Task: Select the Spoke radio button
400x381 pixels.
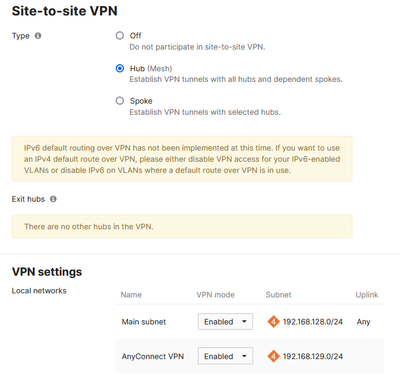Action: point(120,101)
